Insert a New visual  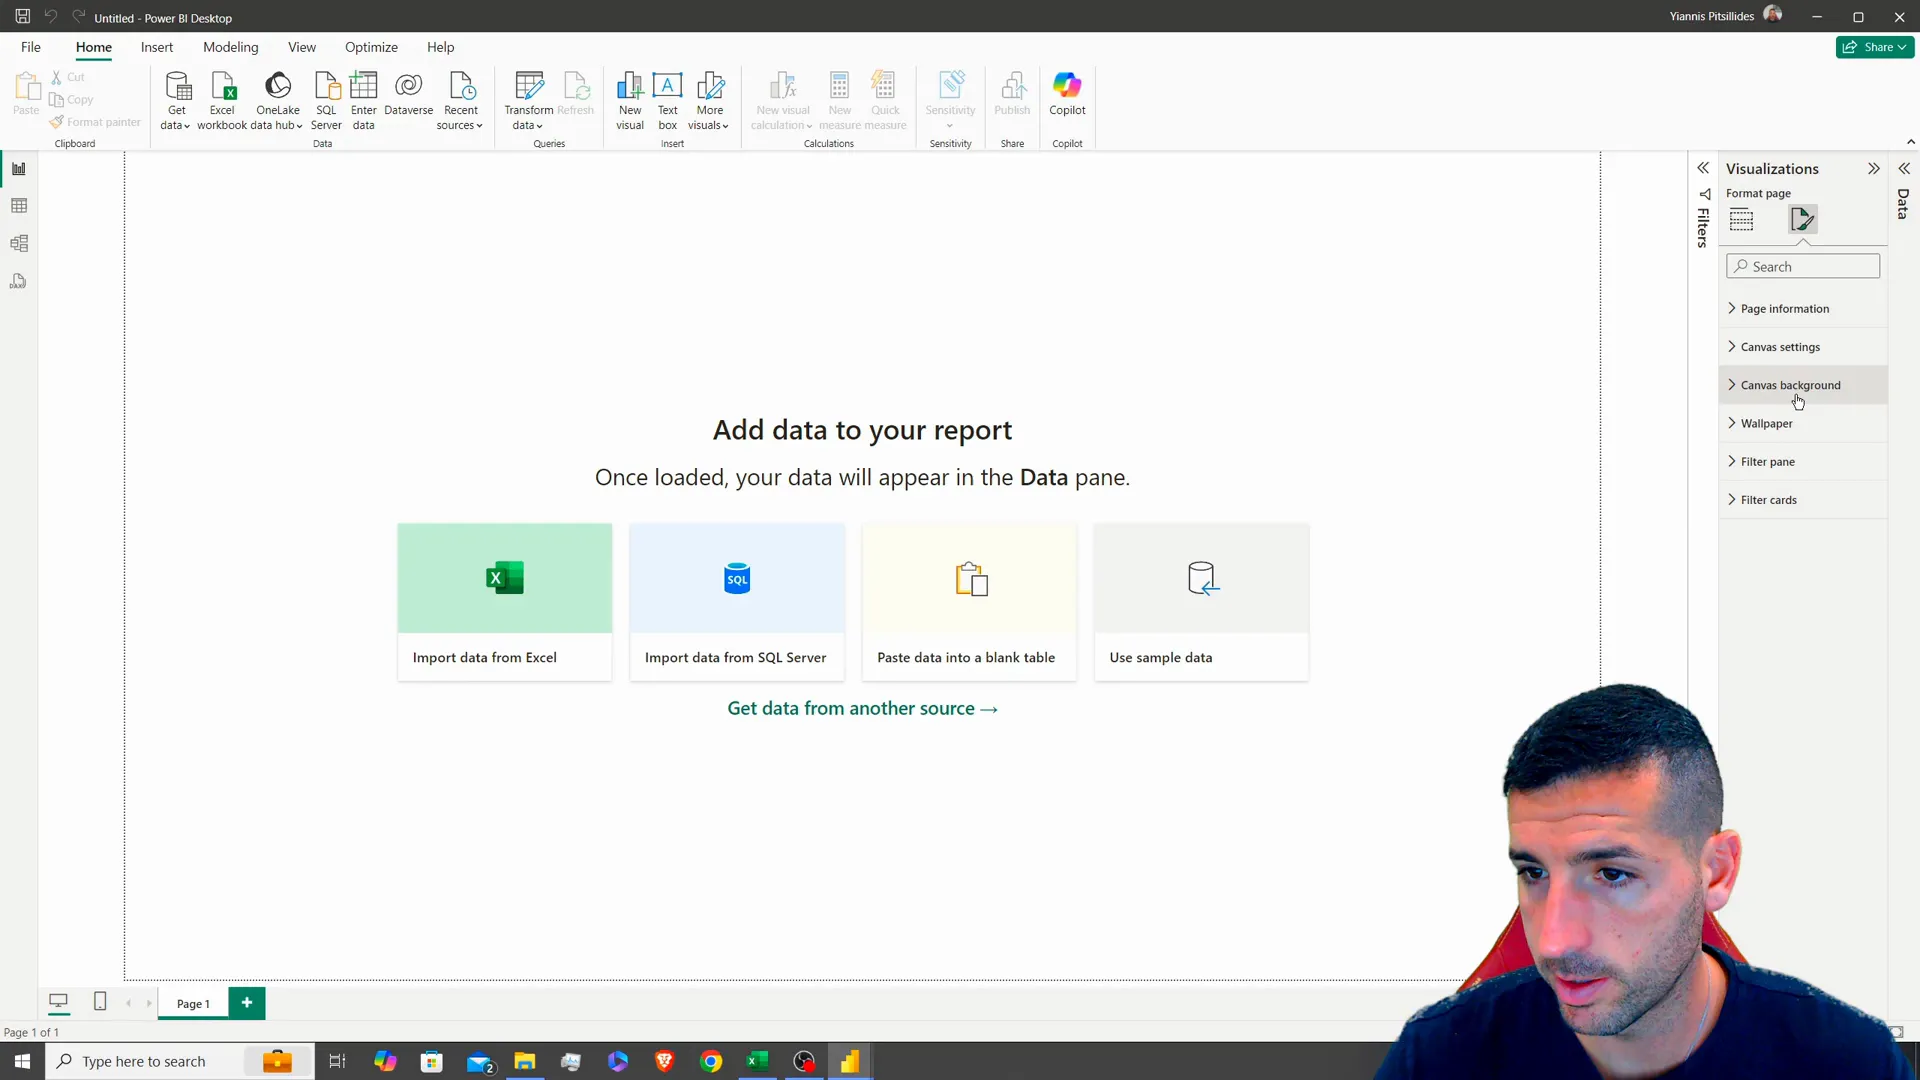pyautogui.click(x=630, y=101)
